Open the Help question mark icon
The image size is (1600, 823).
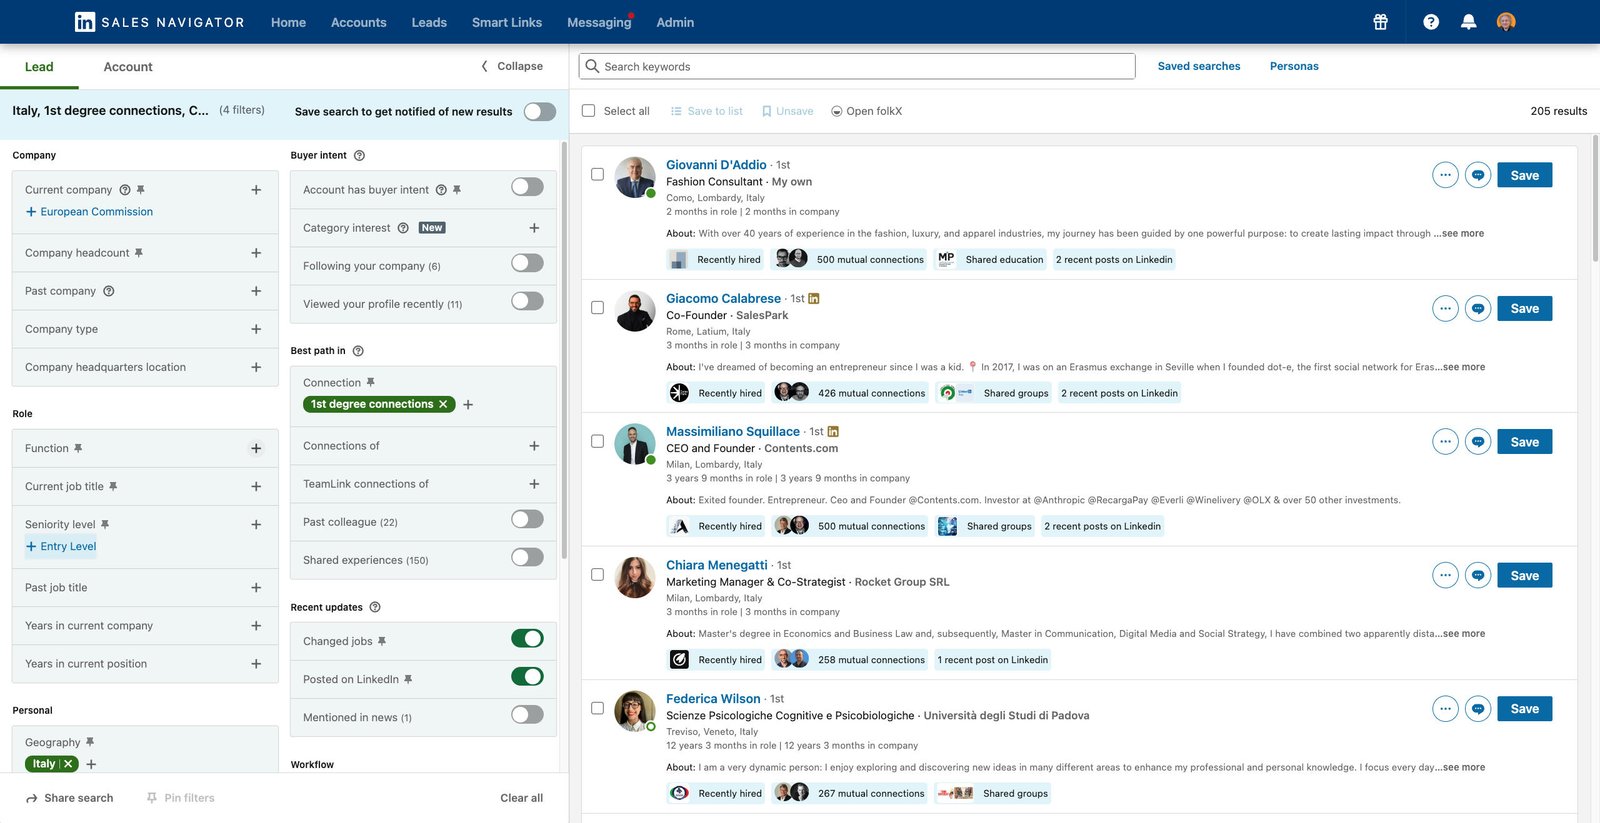pyautogui.click(x=1431, y=22)
